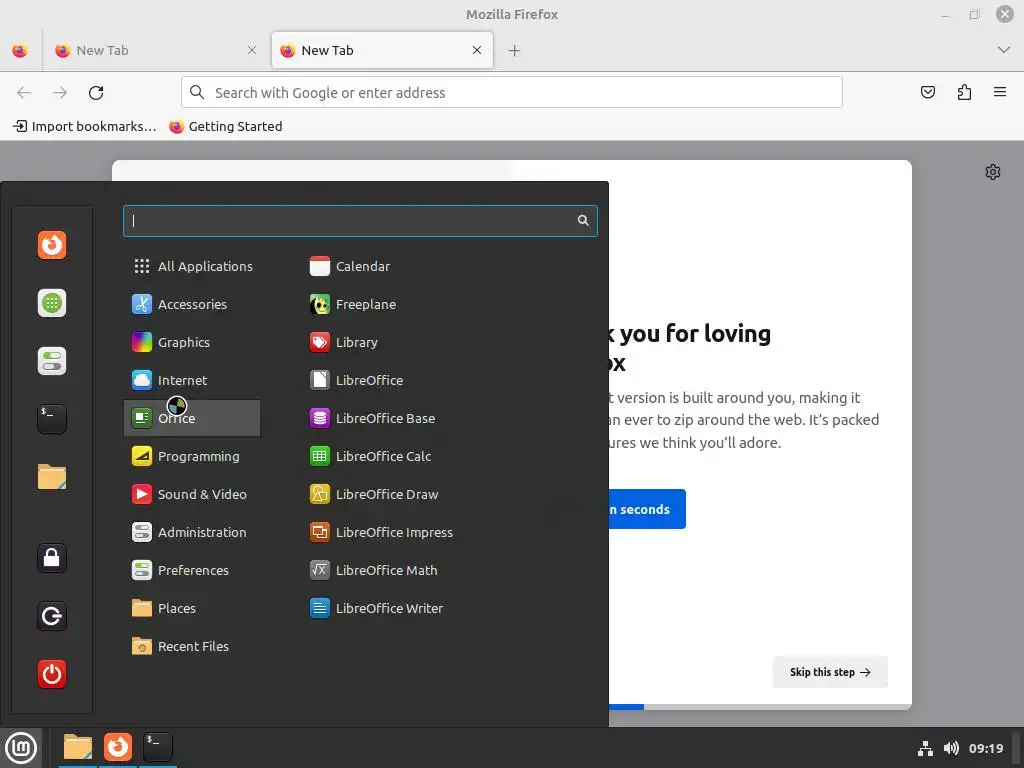Click the red power/shut down icon

coord(52,675)
